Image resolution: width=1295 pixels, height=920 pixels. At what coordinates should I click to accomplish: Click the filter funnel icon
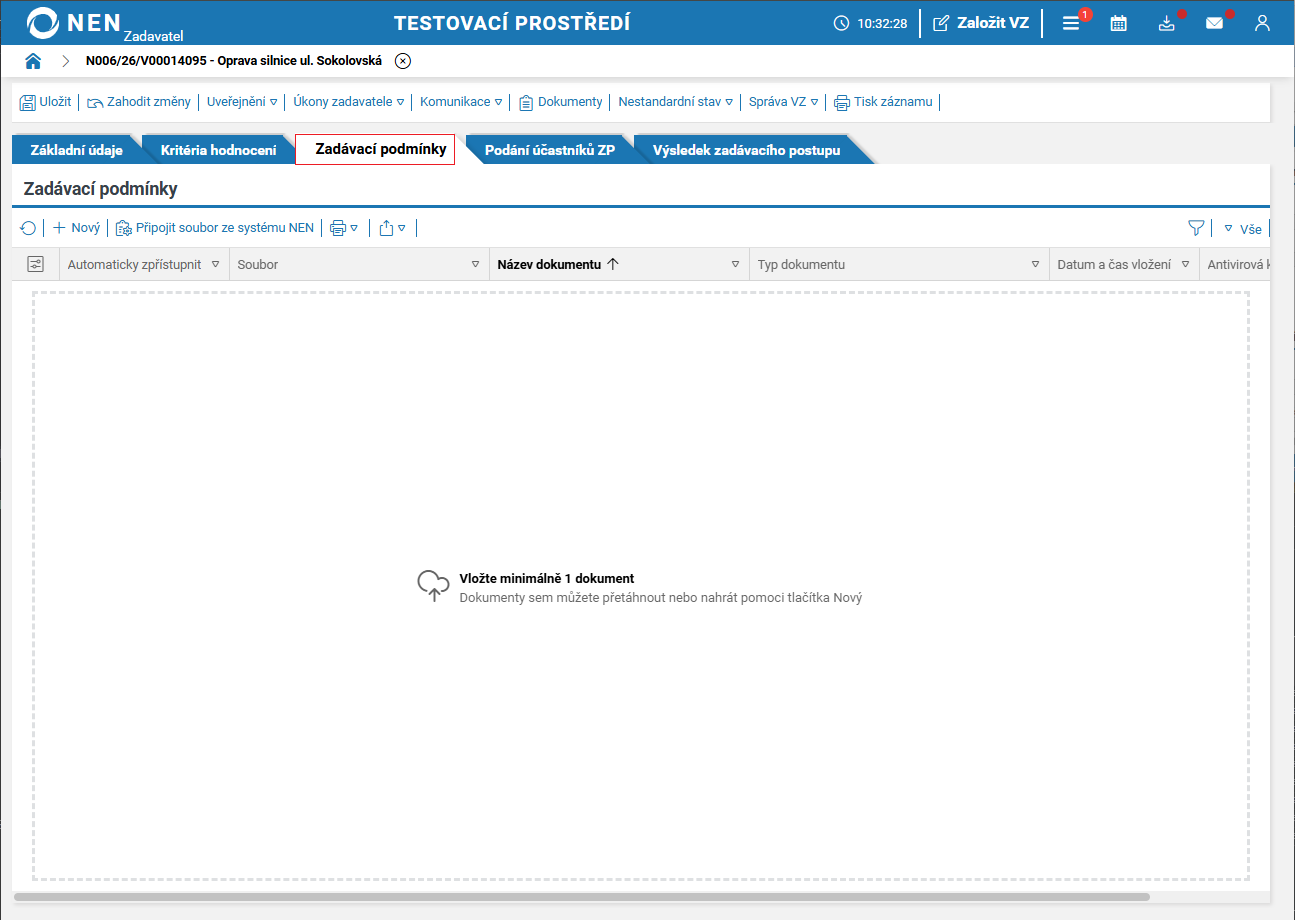1195,228
